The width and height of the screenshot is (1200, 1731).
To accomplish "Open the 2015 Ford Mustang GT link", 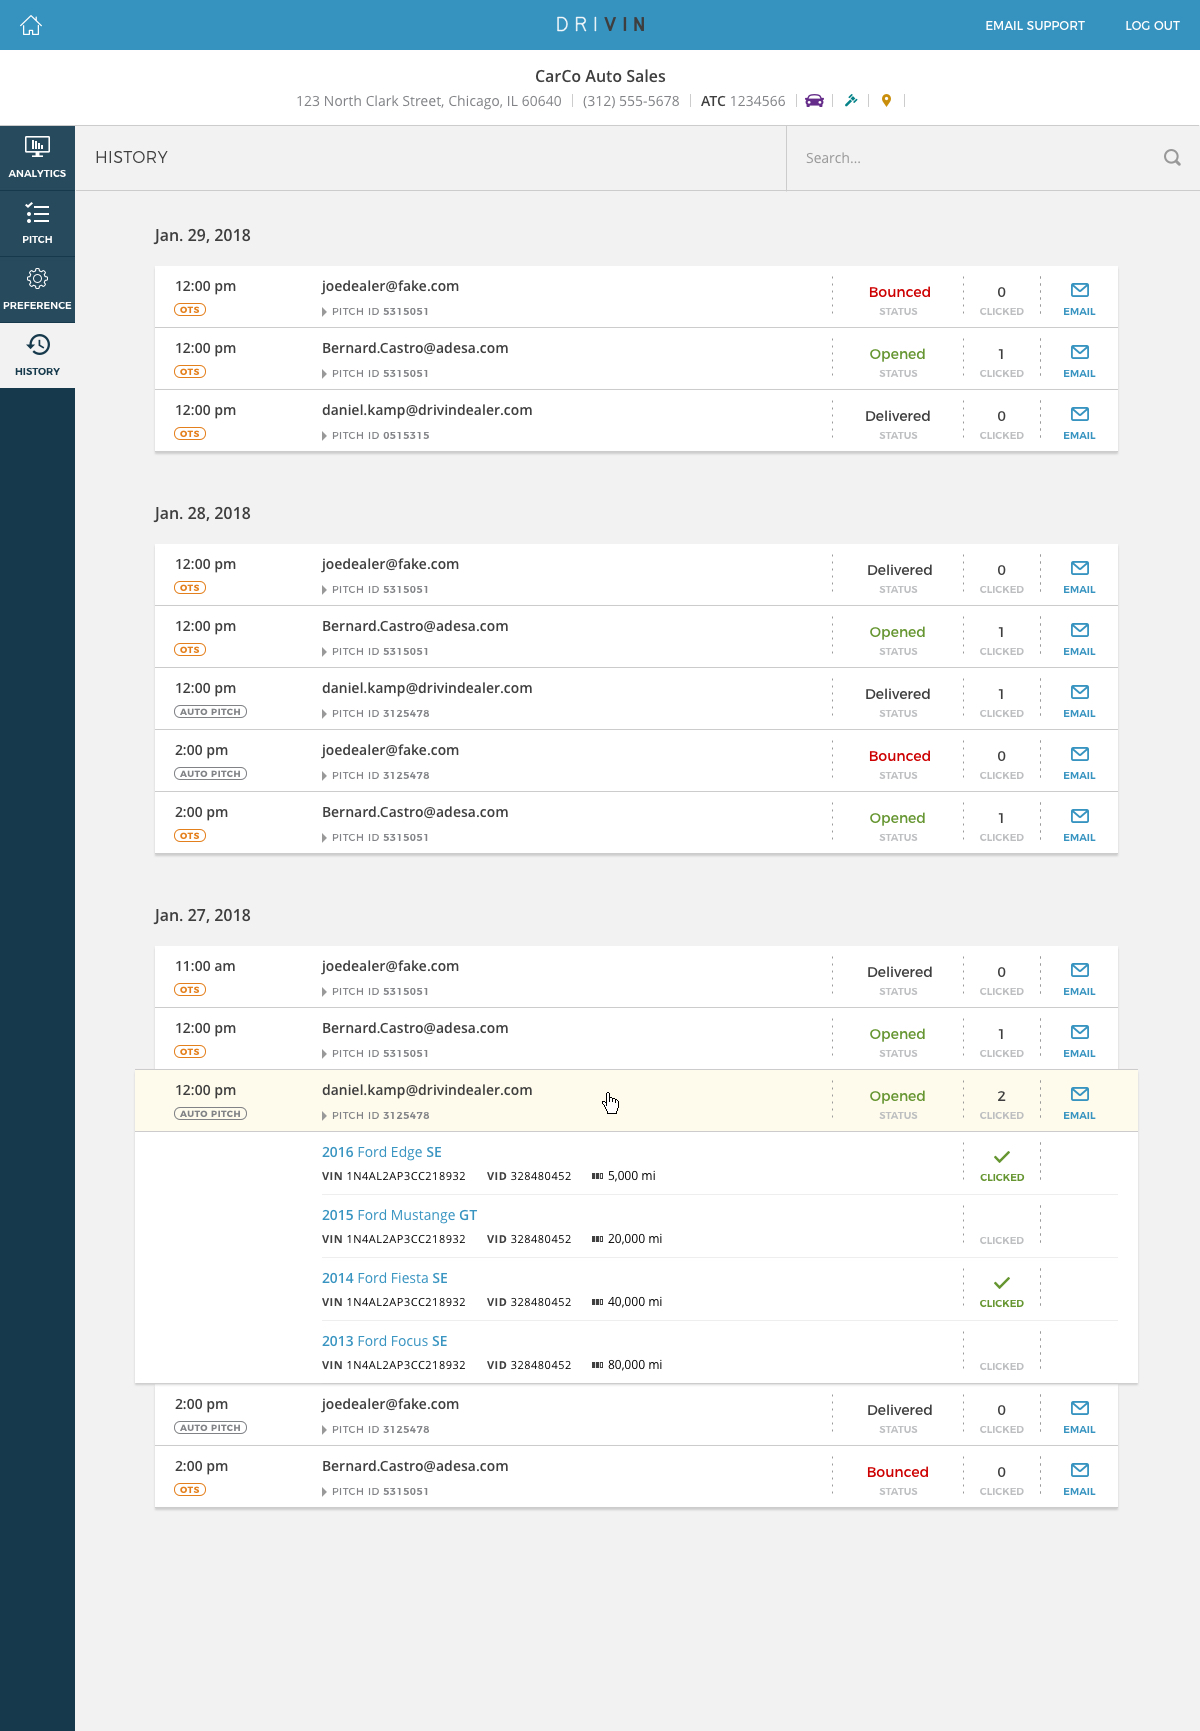I will [x=399, y=1215].
